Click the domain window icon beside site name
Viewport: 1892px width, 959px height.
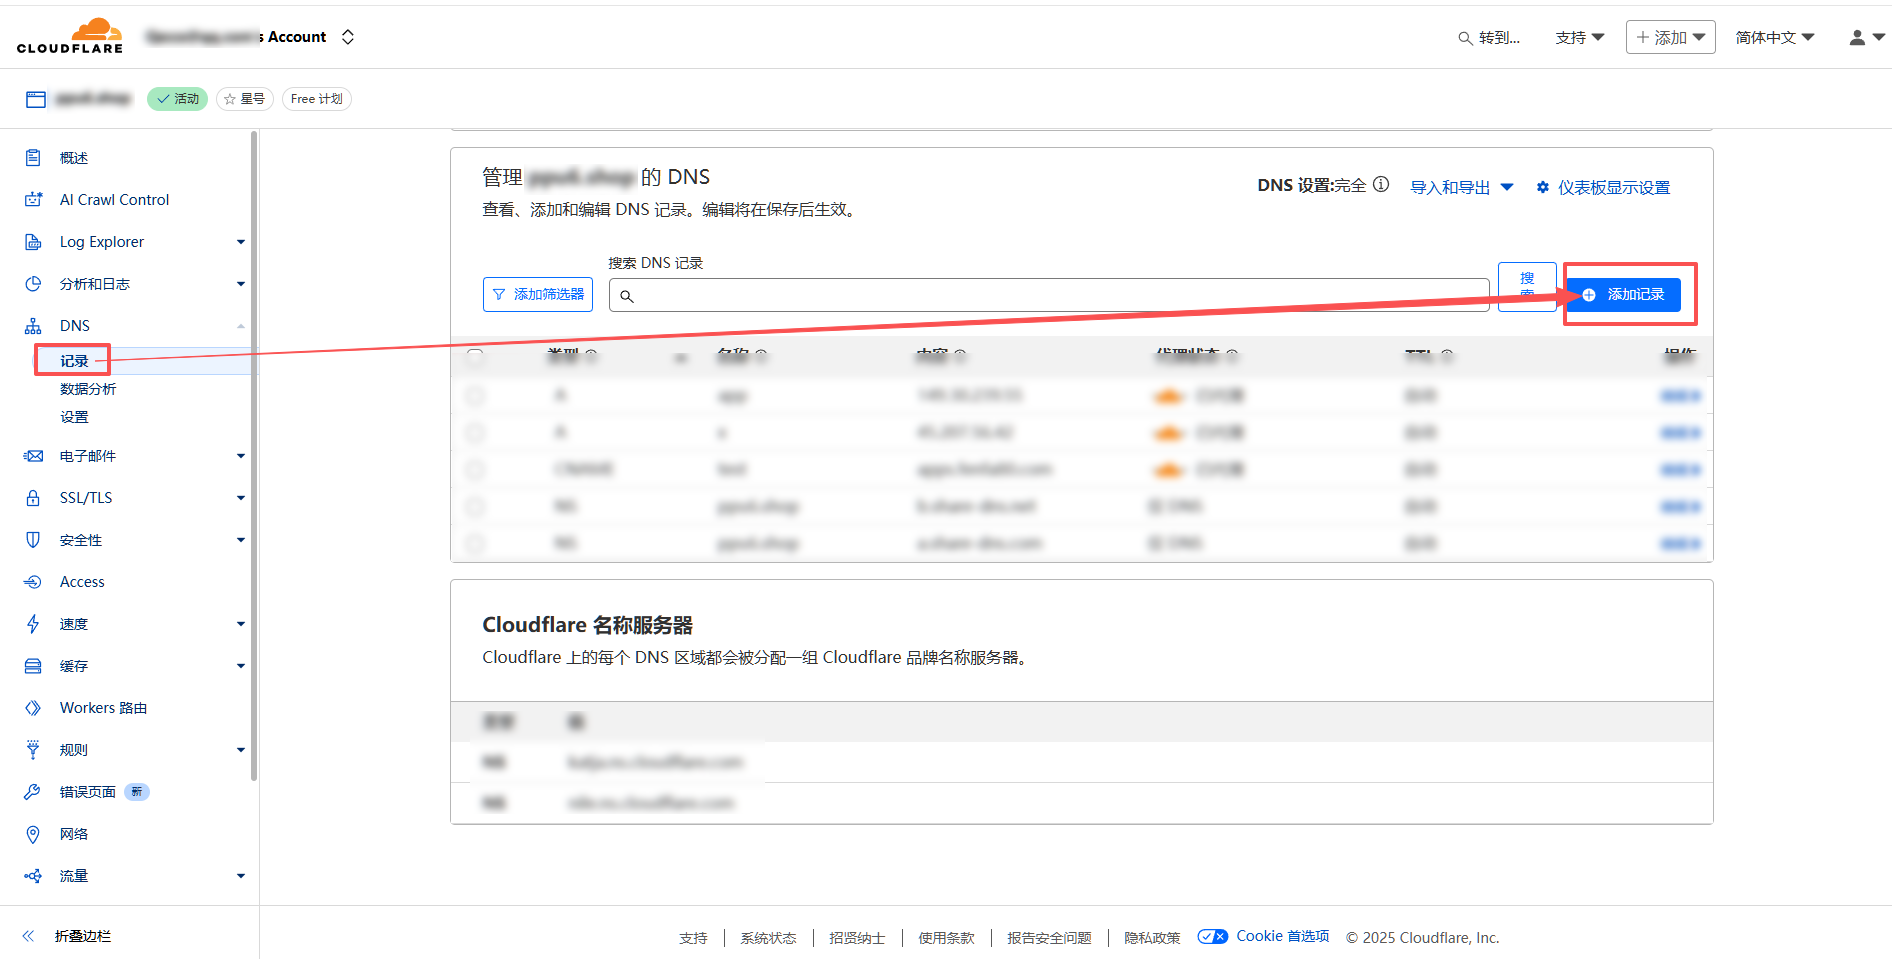[36, 99]
